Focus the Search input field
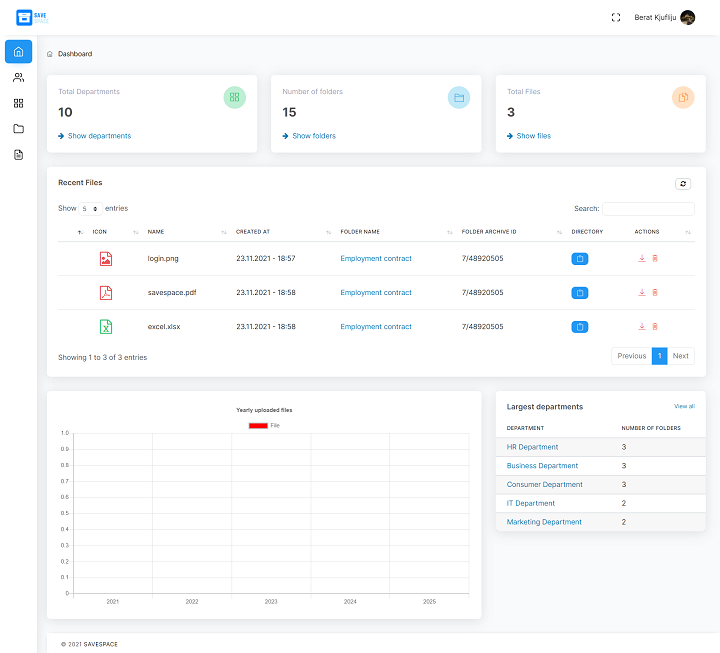 coord(648,209)
